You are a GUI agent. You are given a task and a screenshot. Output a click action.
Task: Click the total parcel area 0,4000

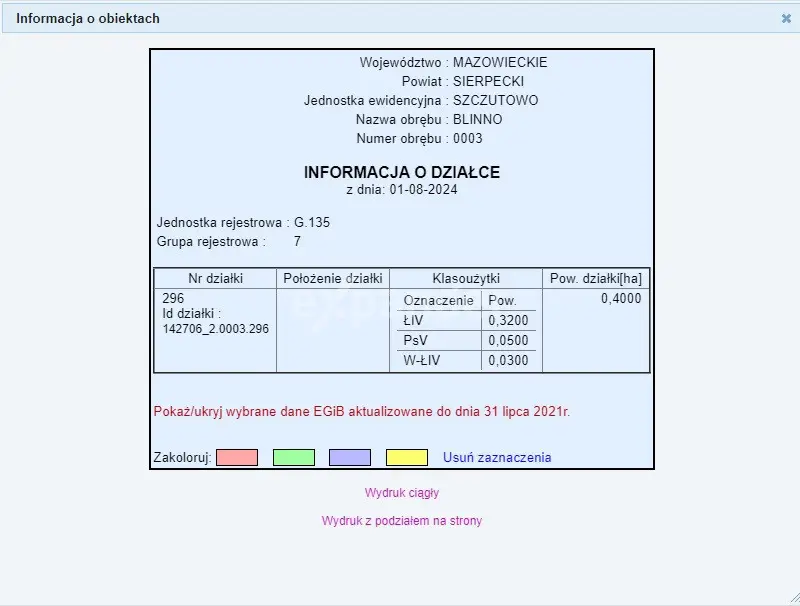[621, 299]
